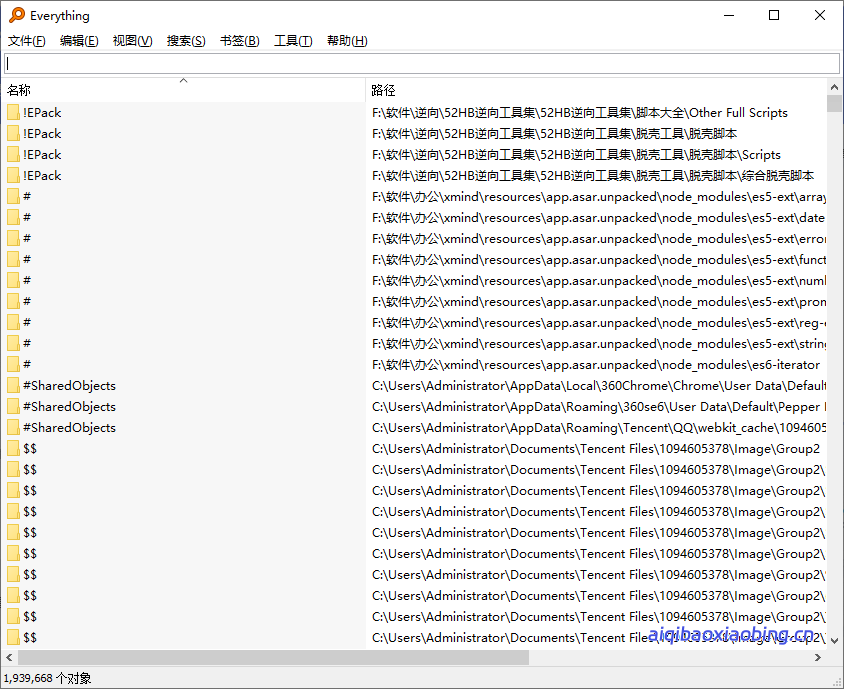Viewport: 844px width, 689px height.
Task: Focus the search input box
Action: [x=422, y=64]
